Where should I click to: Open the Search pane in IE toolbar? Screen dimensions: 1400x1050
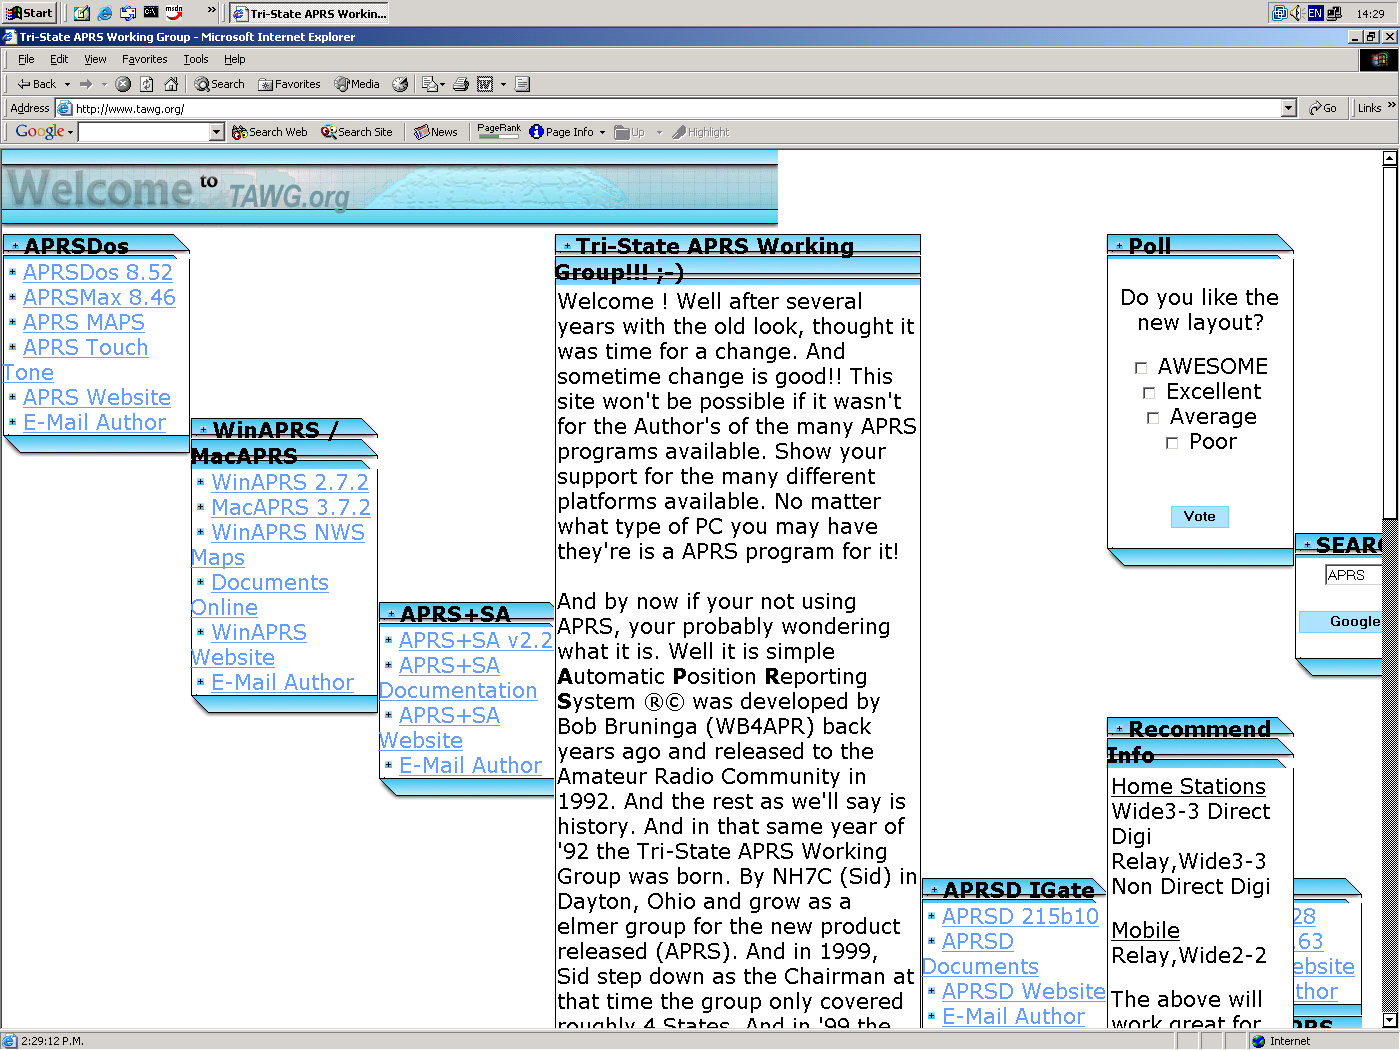pos(220,84)
